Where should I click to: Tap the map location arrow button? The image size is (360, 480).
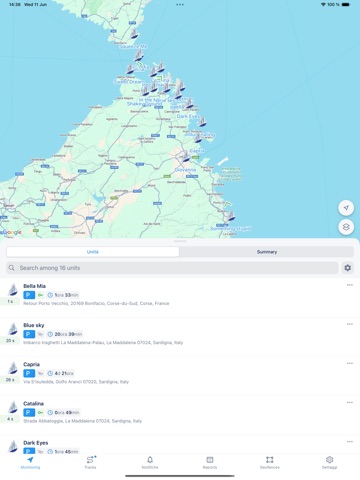[346, 208]
